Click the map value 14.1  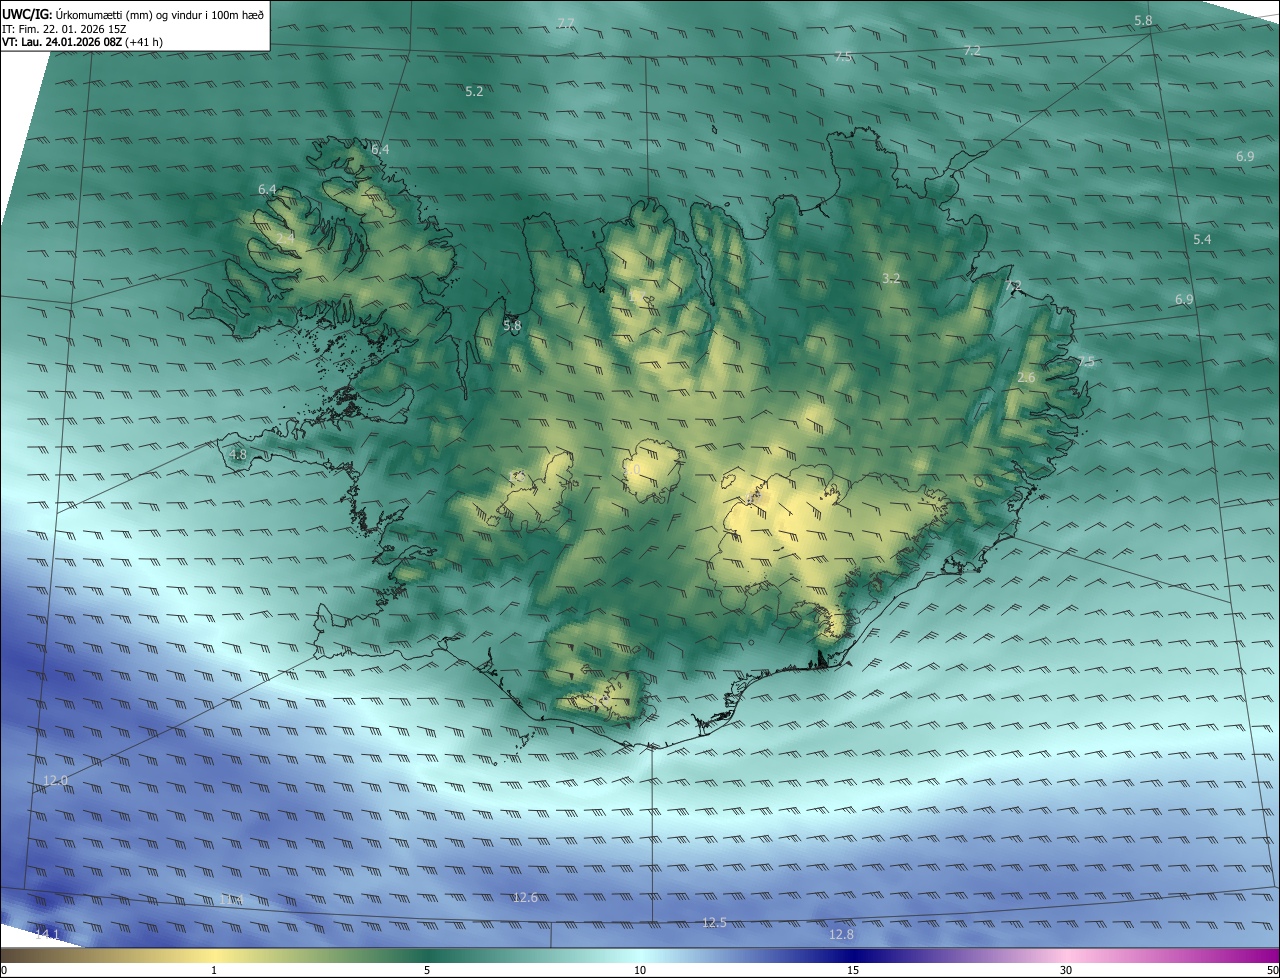(47, 933)
